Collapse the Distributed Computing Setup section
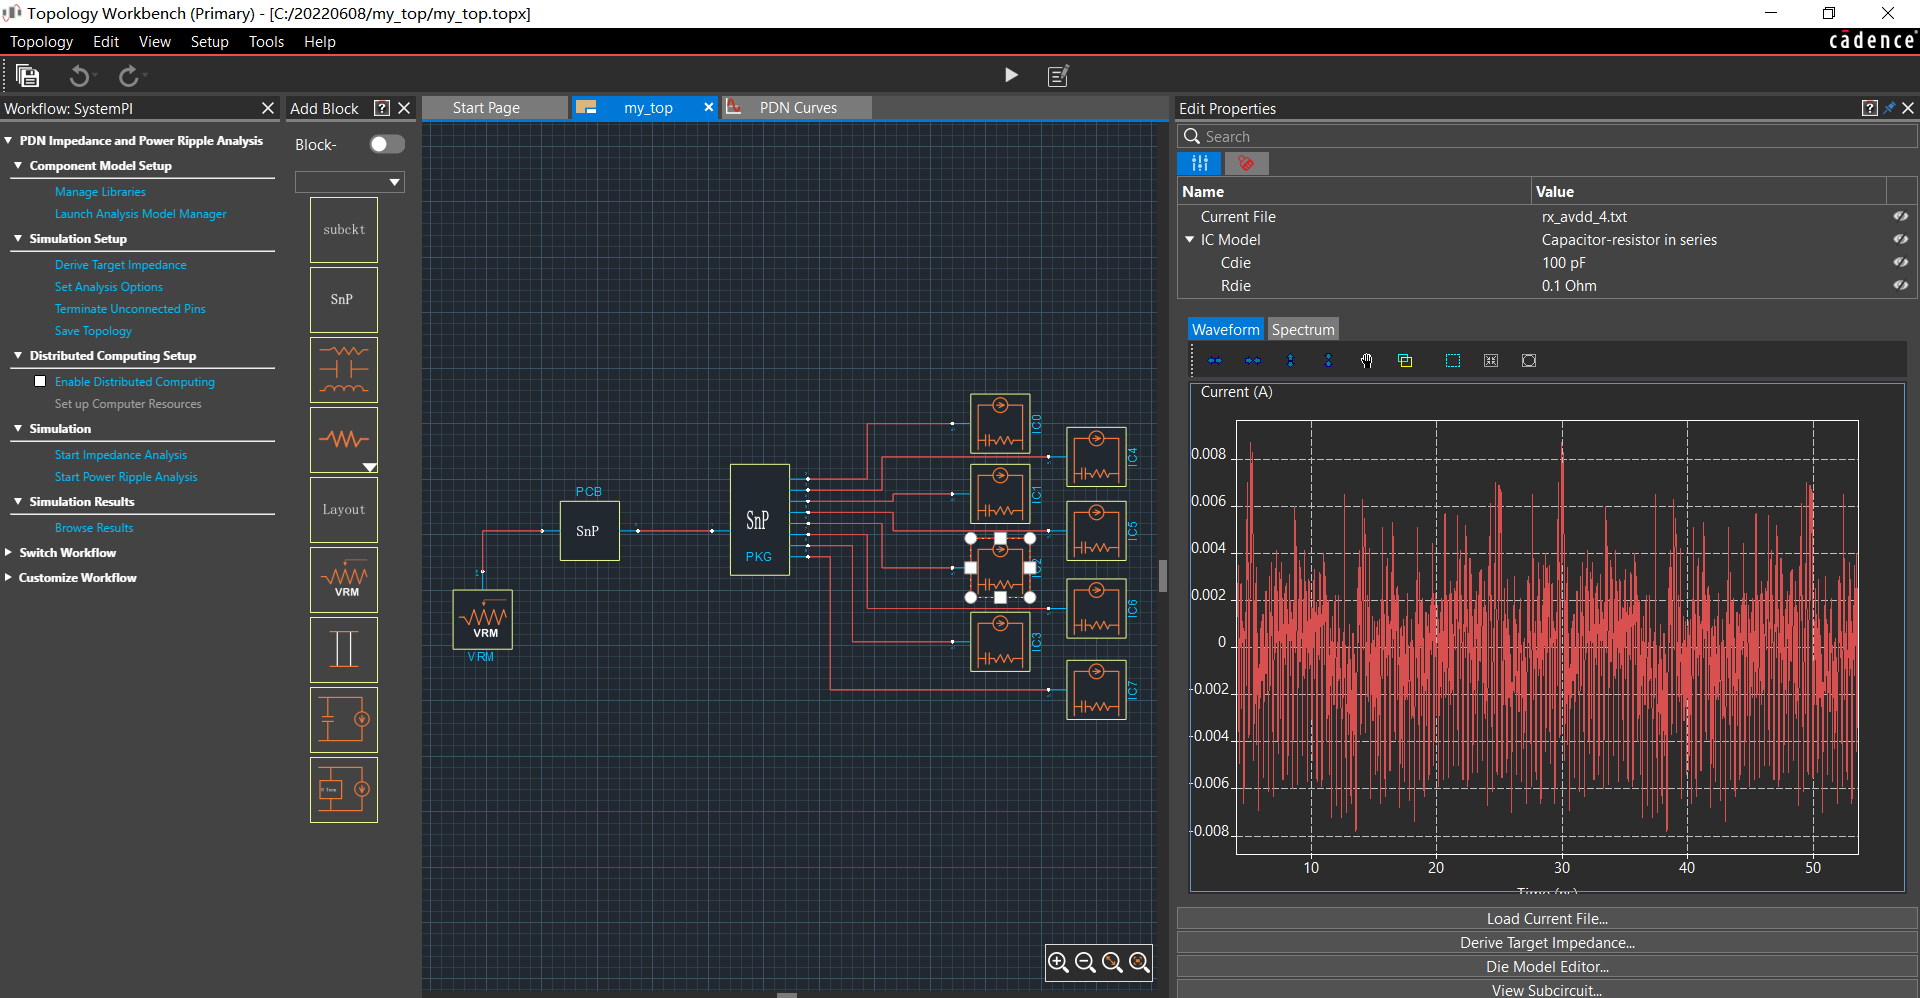The image size is (1920, 998). pyautogui.click(x=18, y=355)
